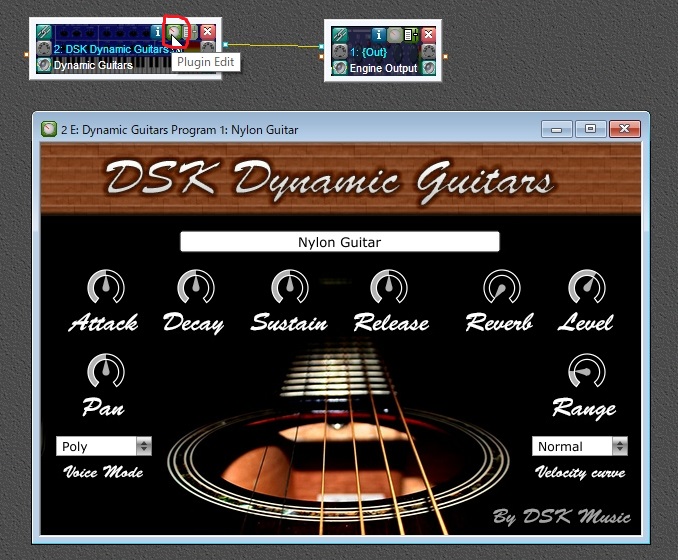
Task: Click the Reverb knob
Action: coord(502,287)
